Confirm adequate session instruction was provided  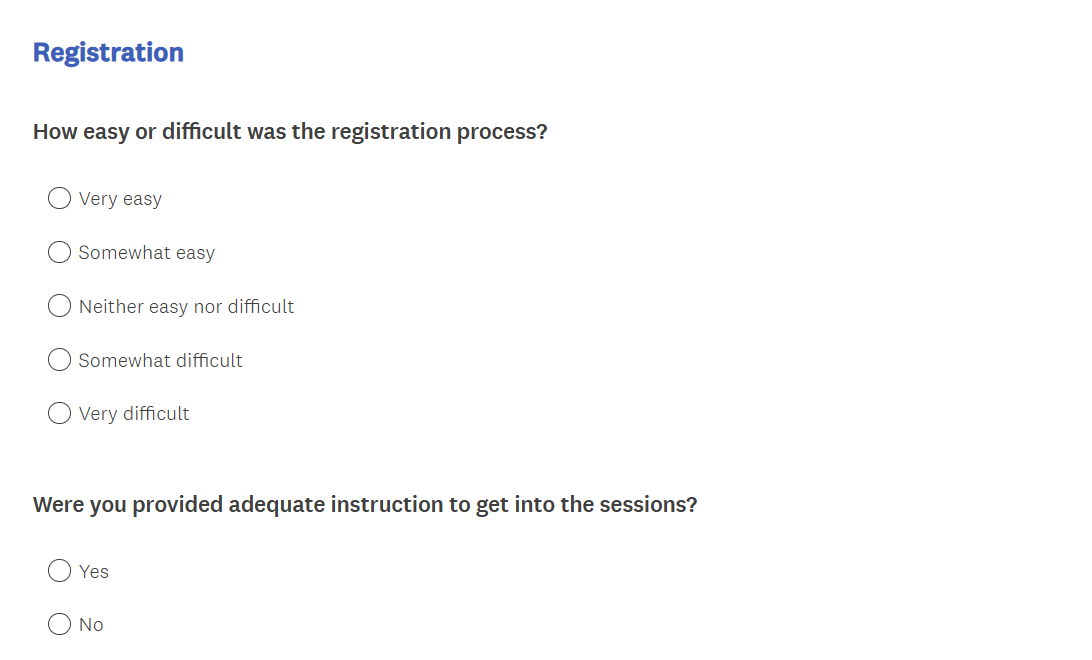point(60,571)
